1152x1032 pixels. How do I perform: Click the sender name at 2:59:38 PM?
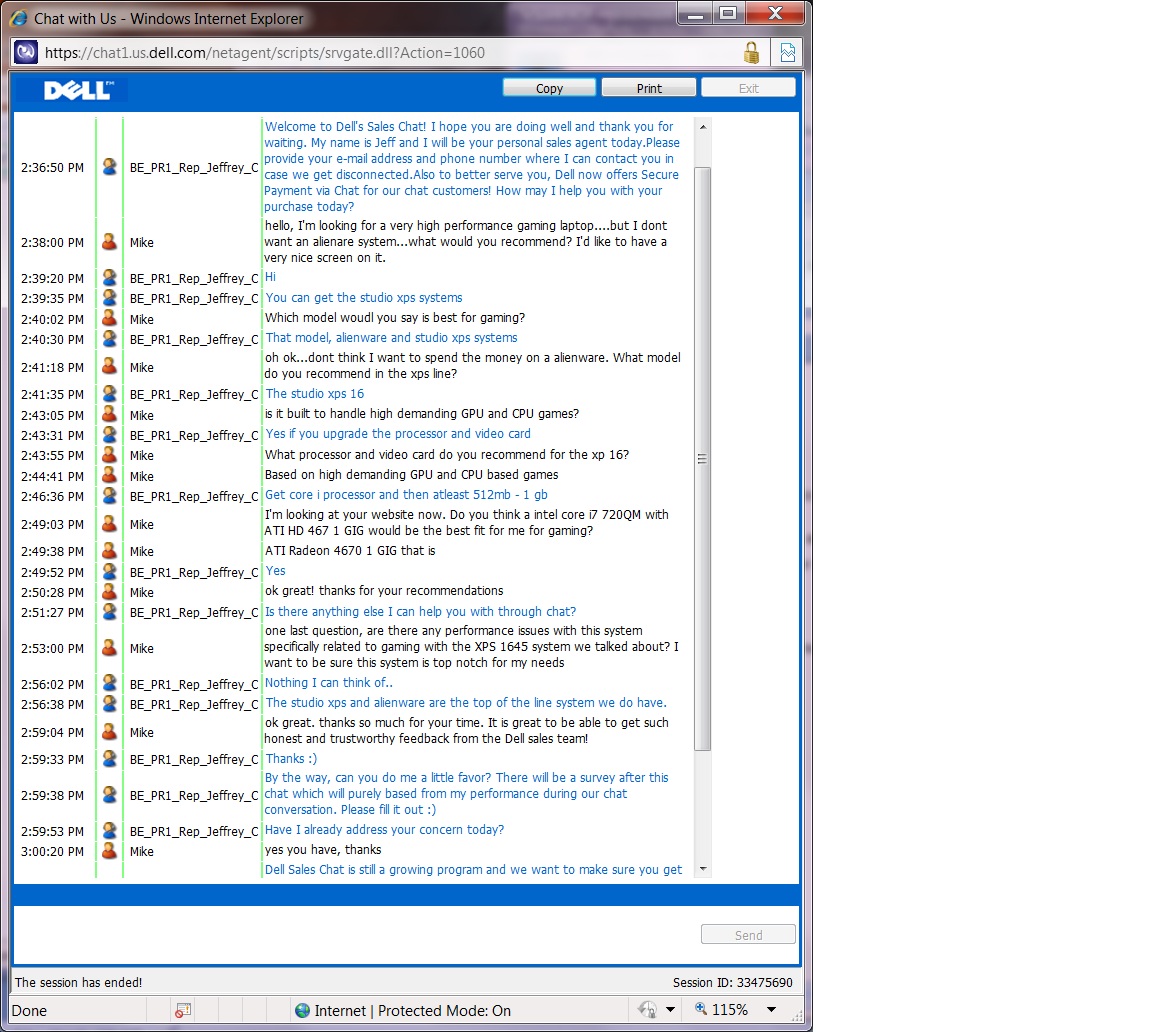(x=193, y=795)
